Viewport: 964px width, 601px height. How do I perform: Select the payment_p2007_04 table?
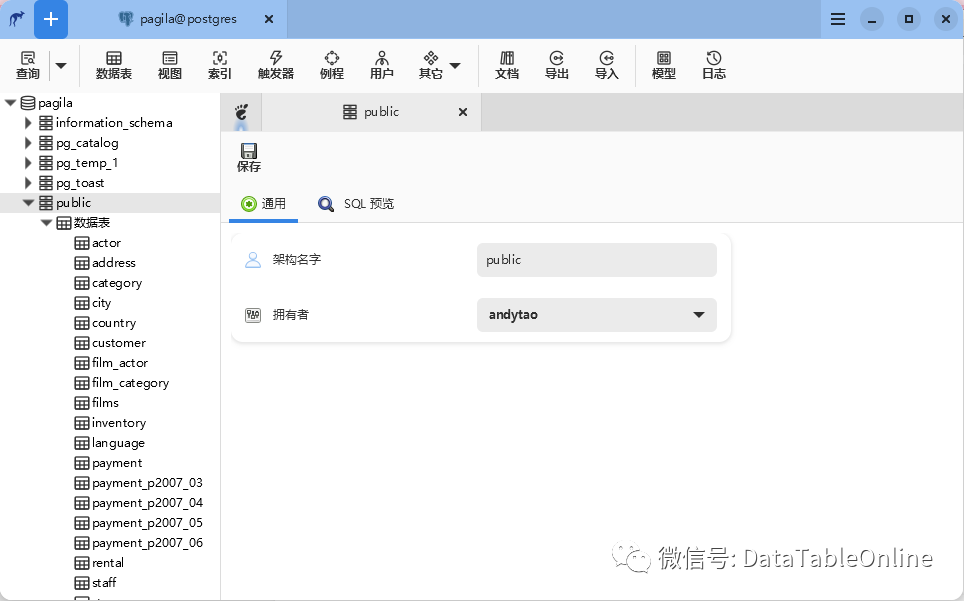coord(147,503)
